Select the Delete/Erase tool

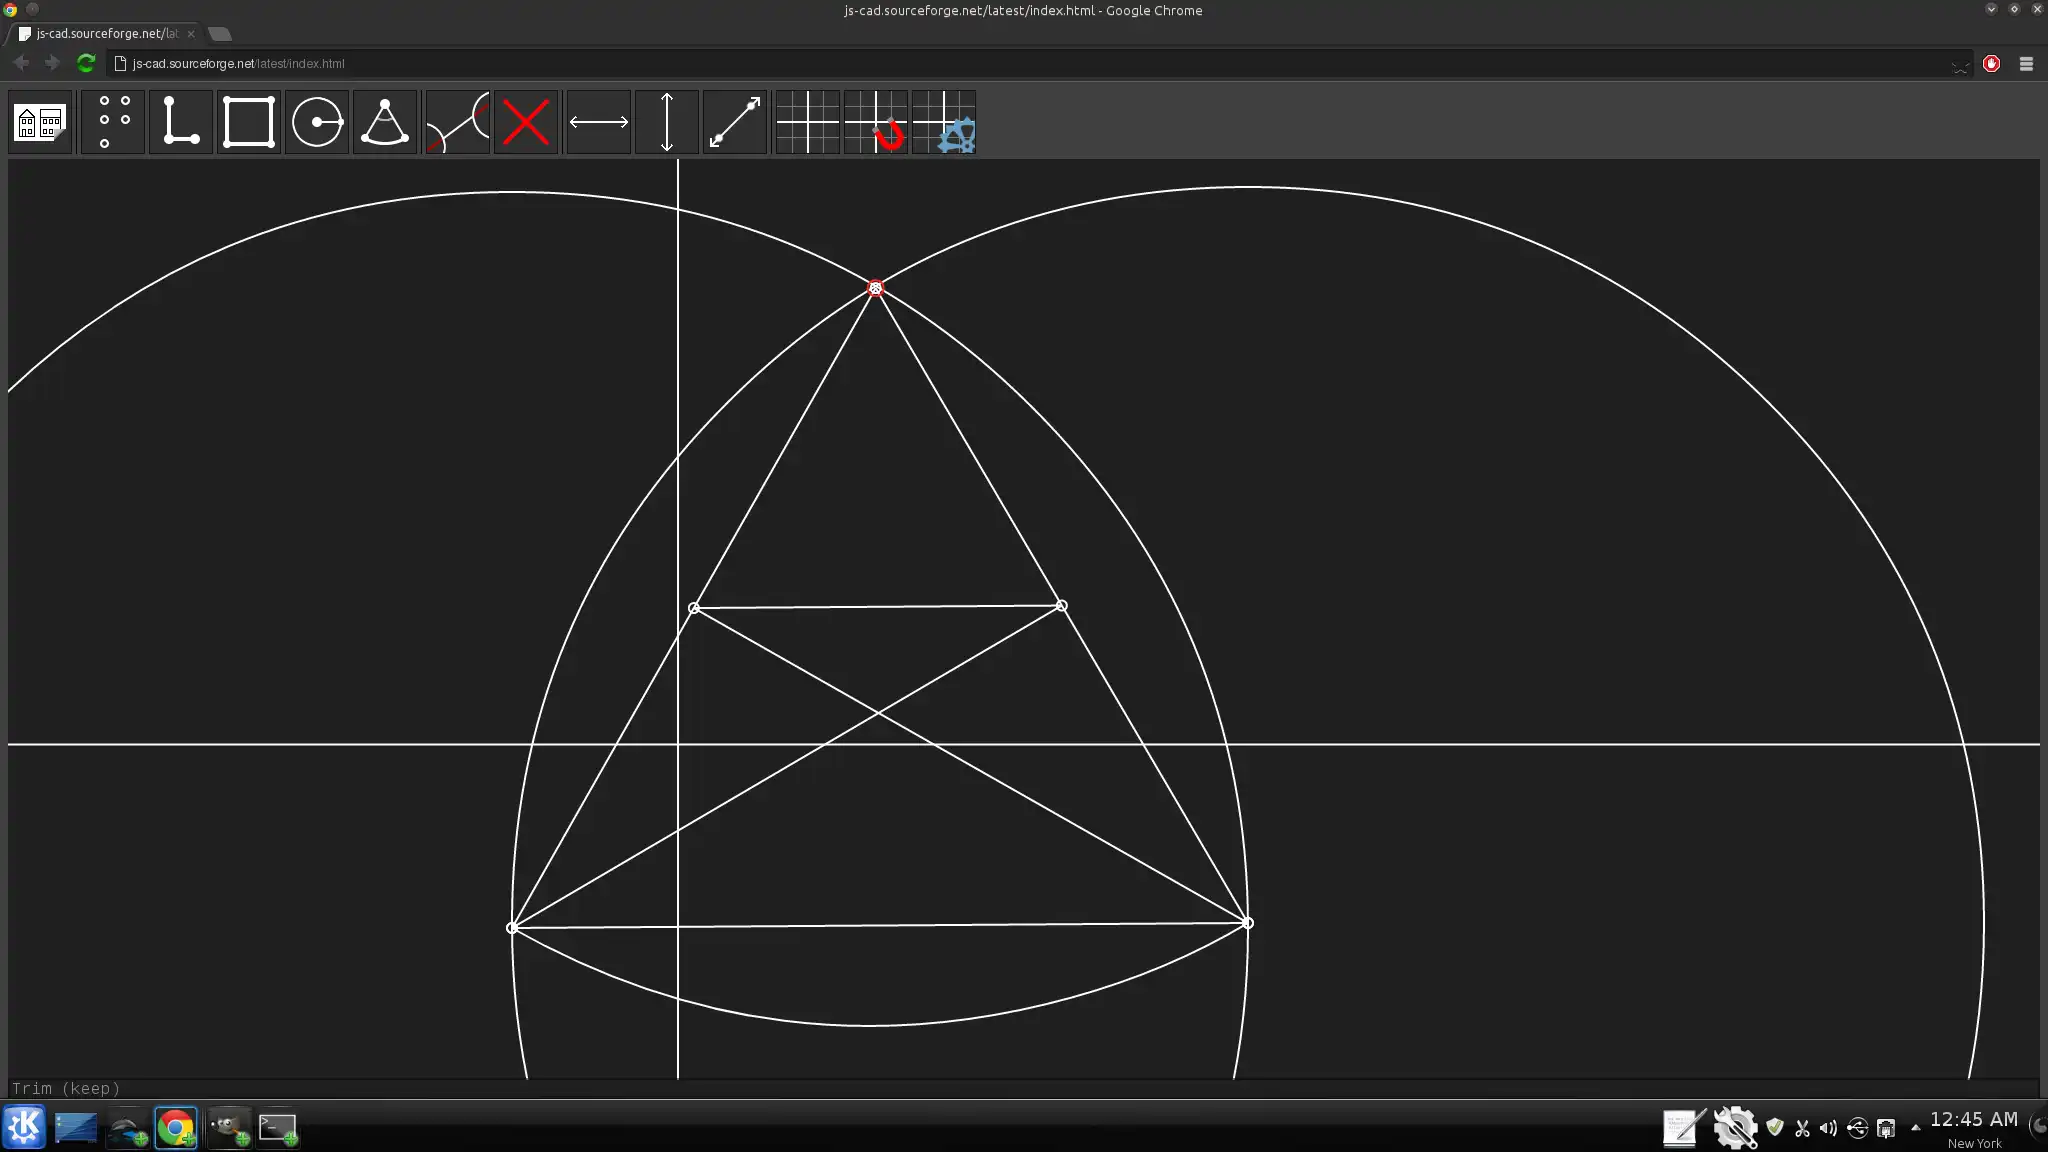(x=526, y=122)
